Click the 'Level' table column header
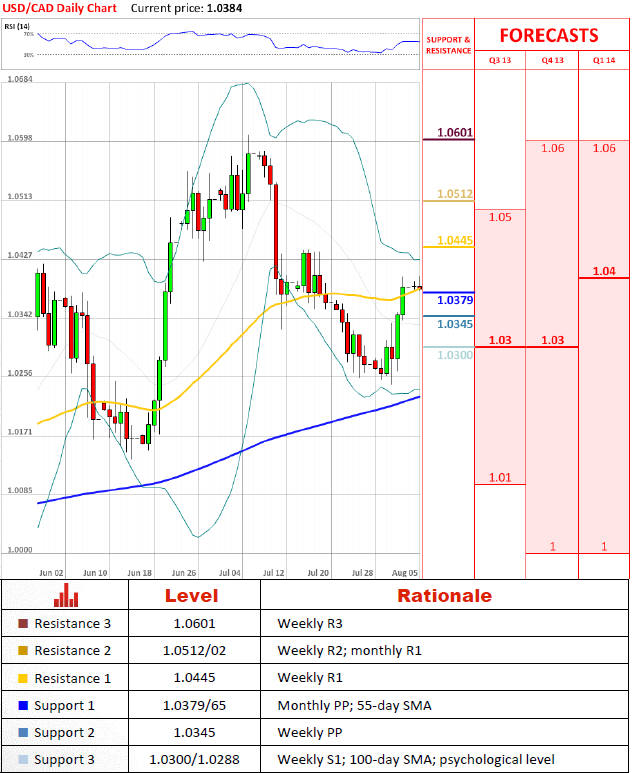This screenshot has height=773, width=633. [191, 596]
